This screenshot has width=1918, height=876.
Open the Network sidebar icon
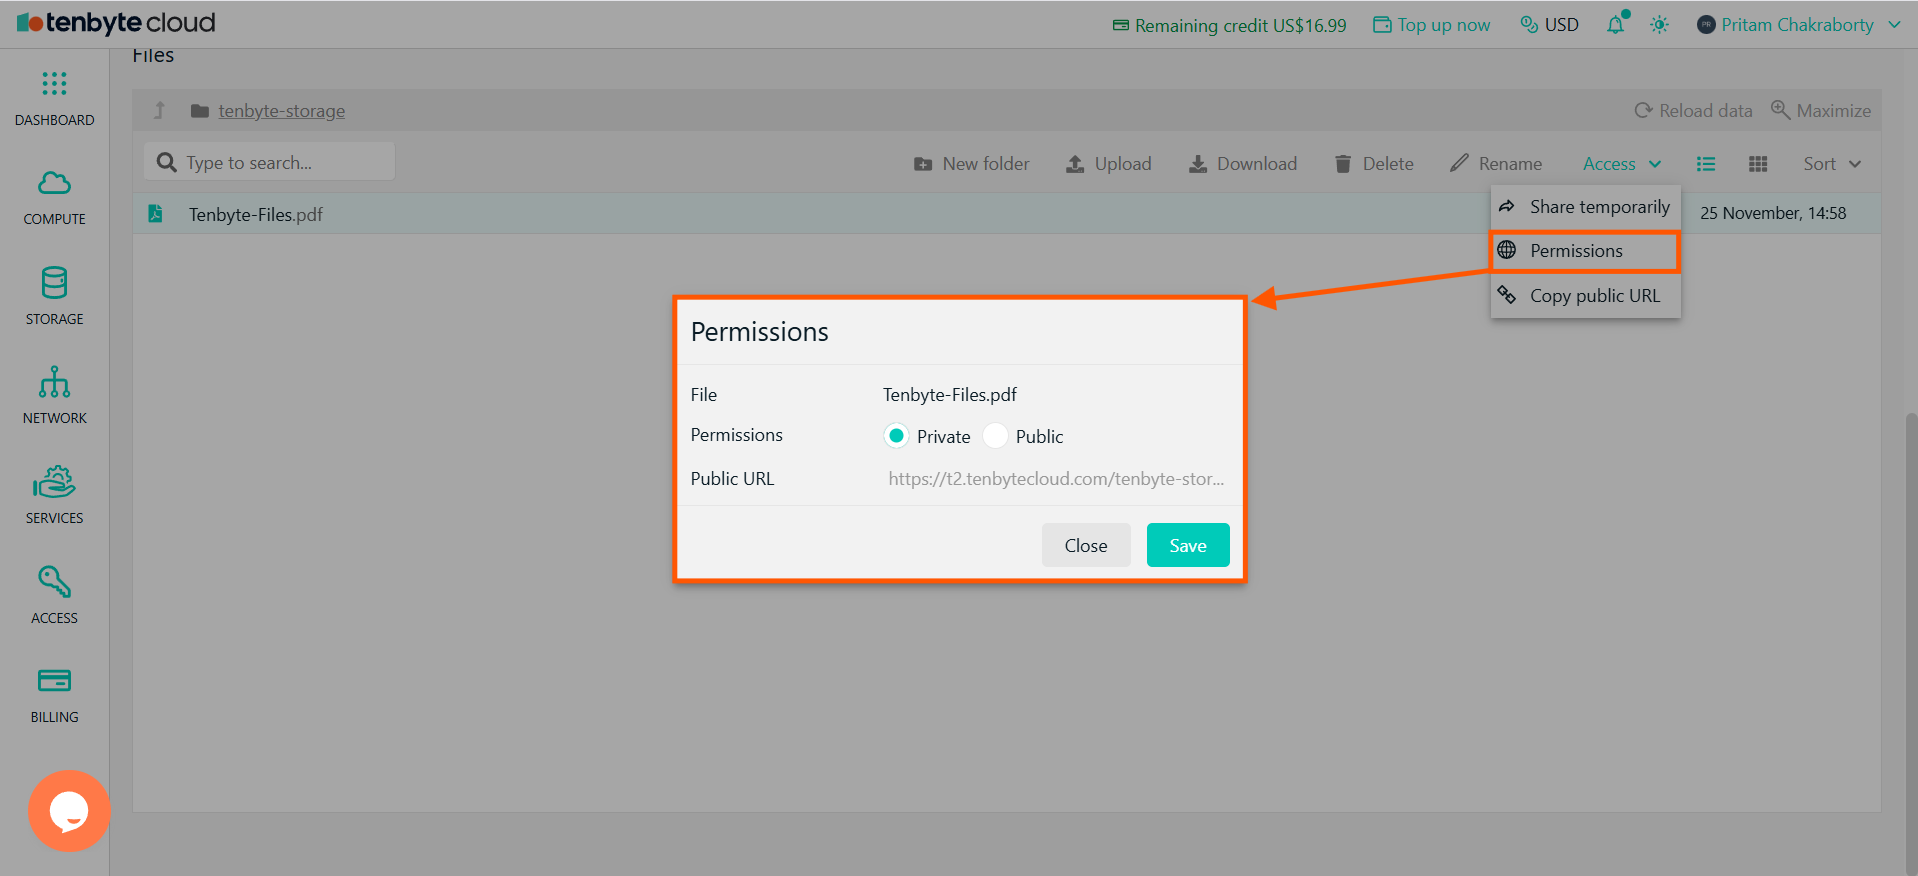[54, 382]
